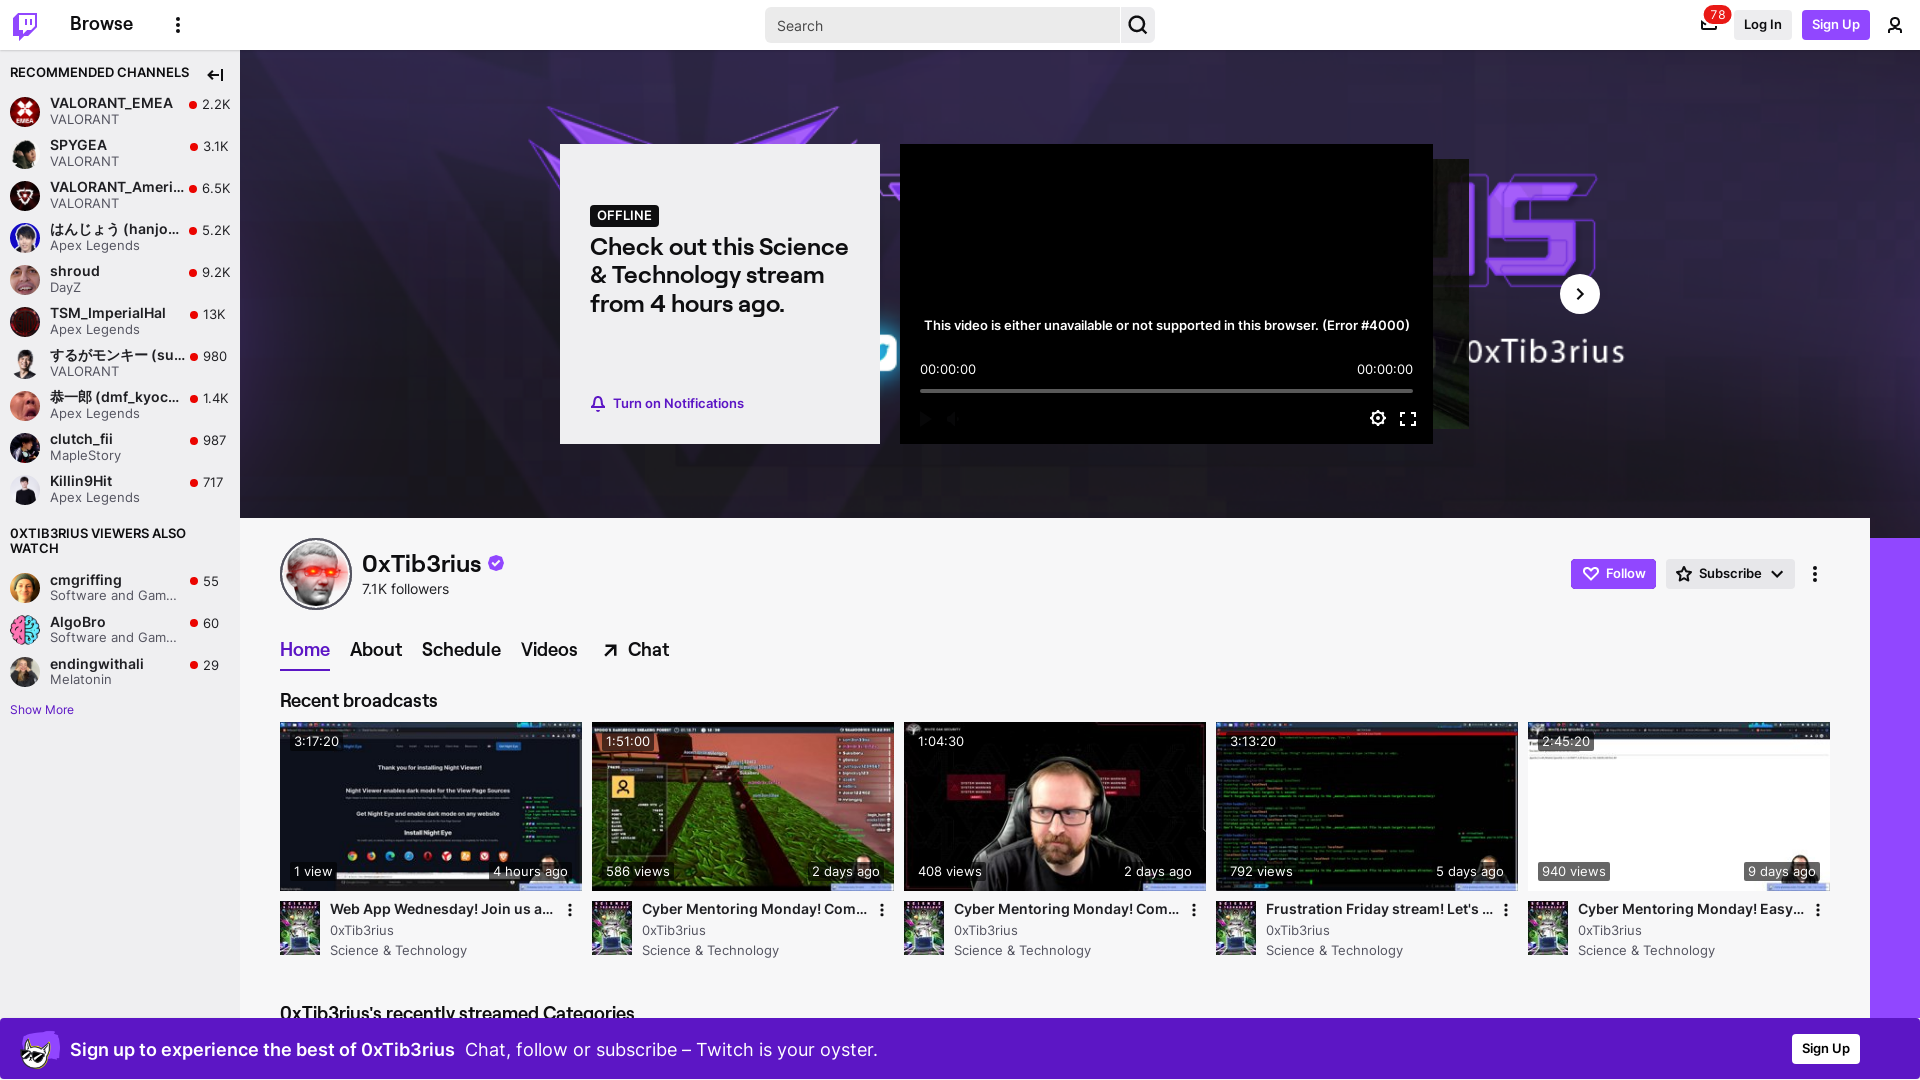
Task: Pop out the Chat tab
Action: click(x=636, y=650)
